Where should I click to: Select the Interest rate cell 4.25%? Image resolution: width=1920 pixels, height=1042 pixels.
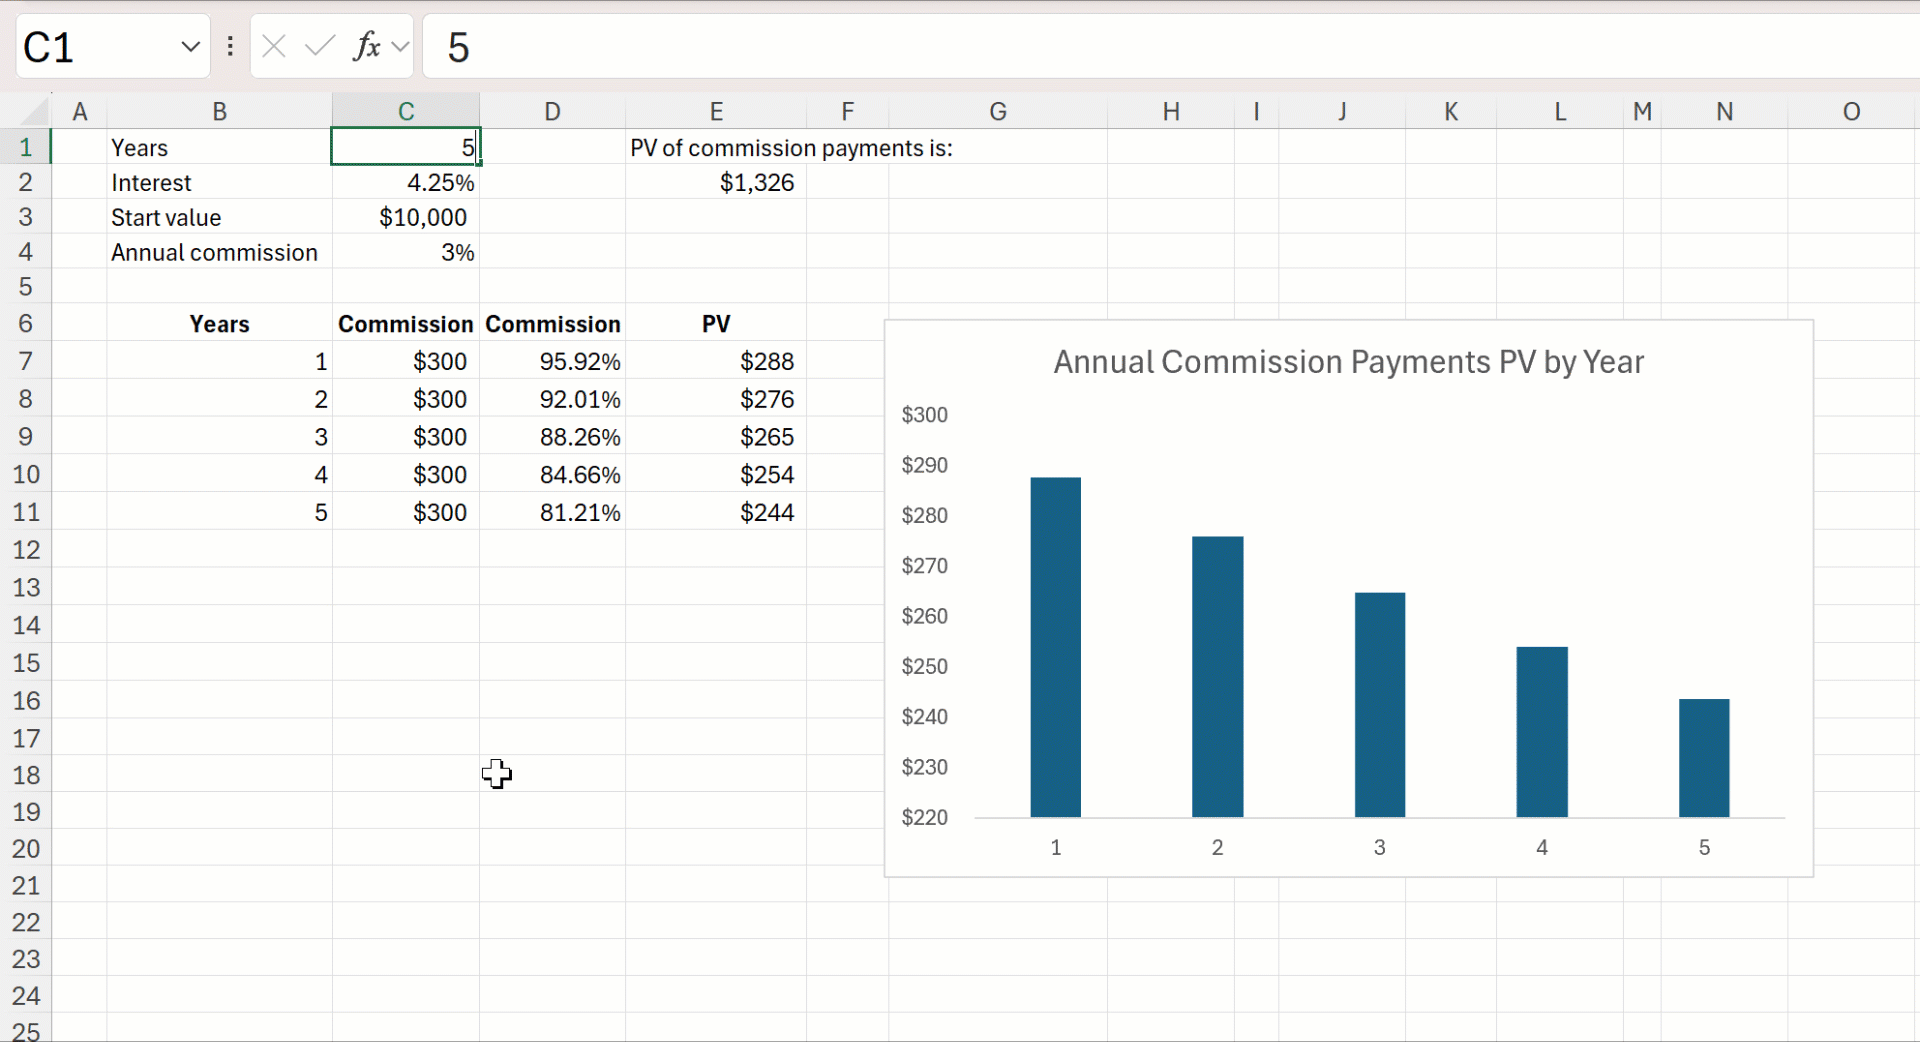(405, 183)
